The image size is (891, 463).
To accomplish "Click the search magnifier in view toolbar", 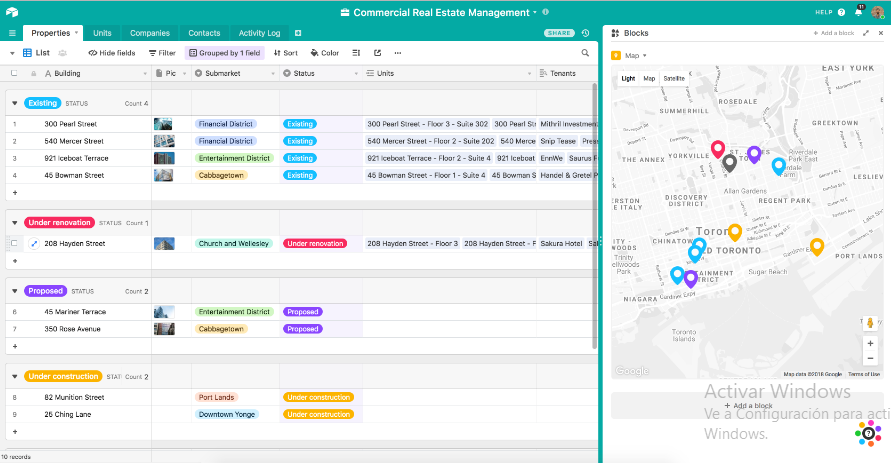I will tap(585, 53).
